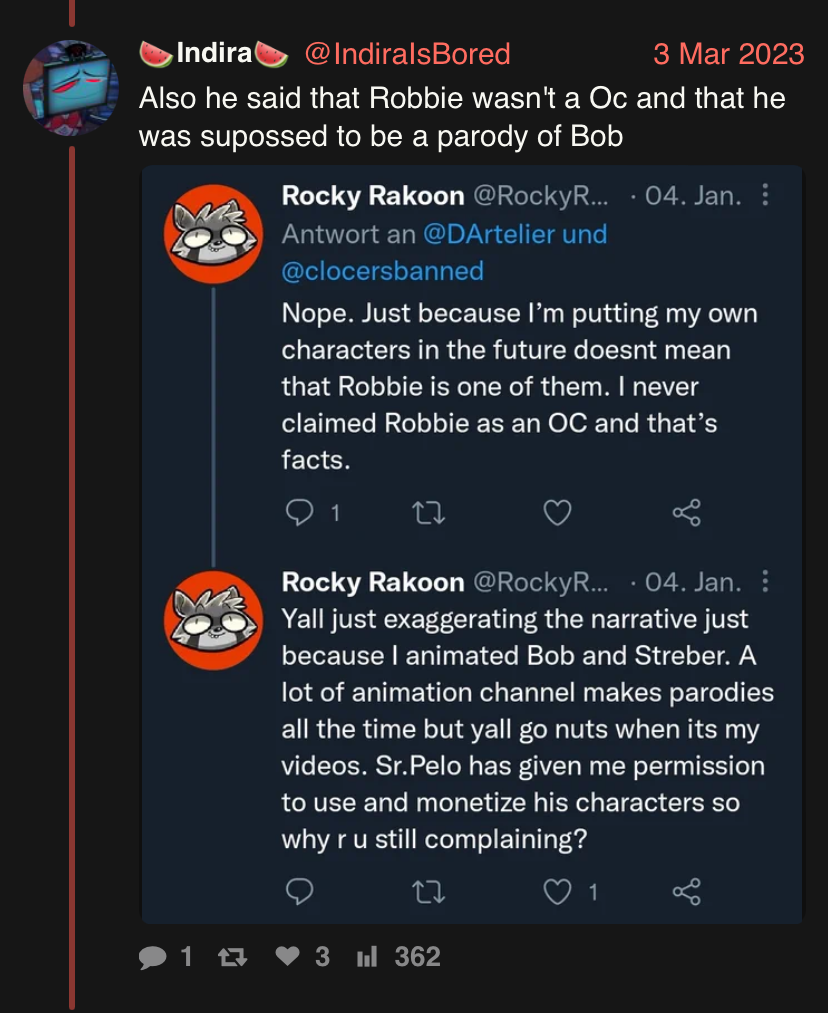The width and height of the screenshot is (828, 1013).
Task: Open Indira's profile avatar
Action: pyautogui.click(x=70, y=88)
